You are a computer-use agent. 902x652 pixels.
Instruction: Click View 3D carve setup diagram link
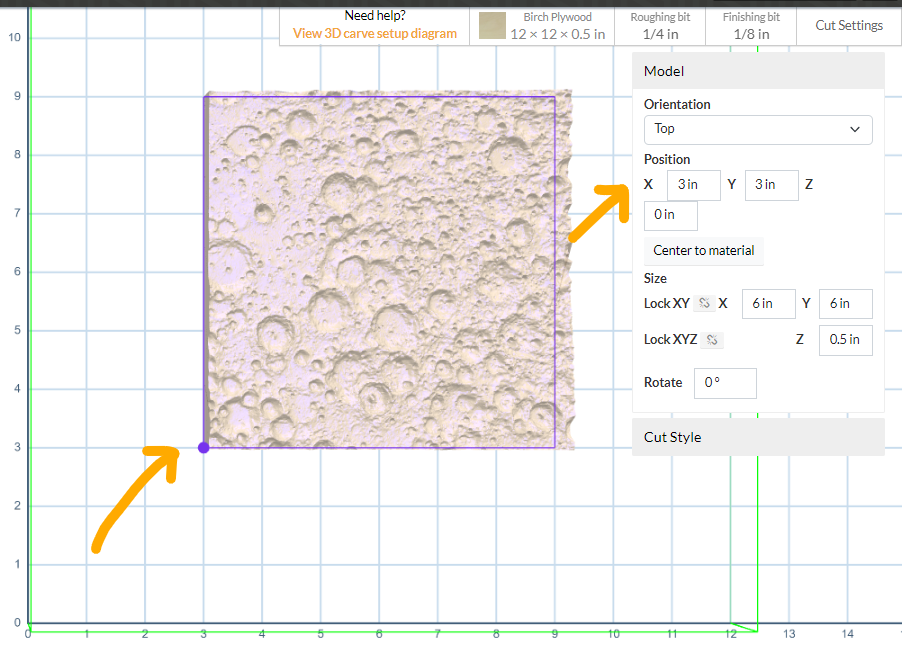pyautogui.click(x=374, y=33)
